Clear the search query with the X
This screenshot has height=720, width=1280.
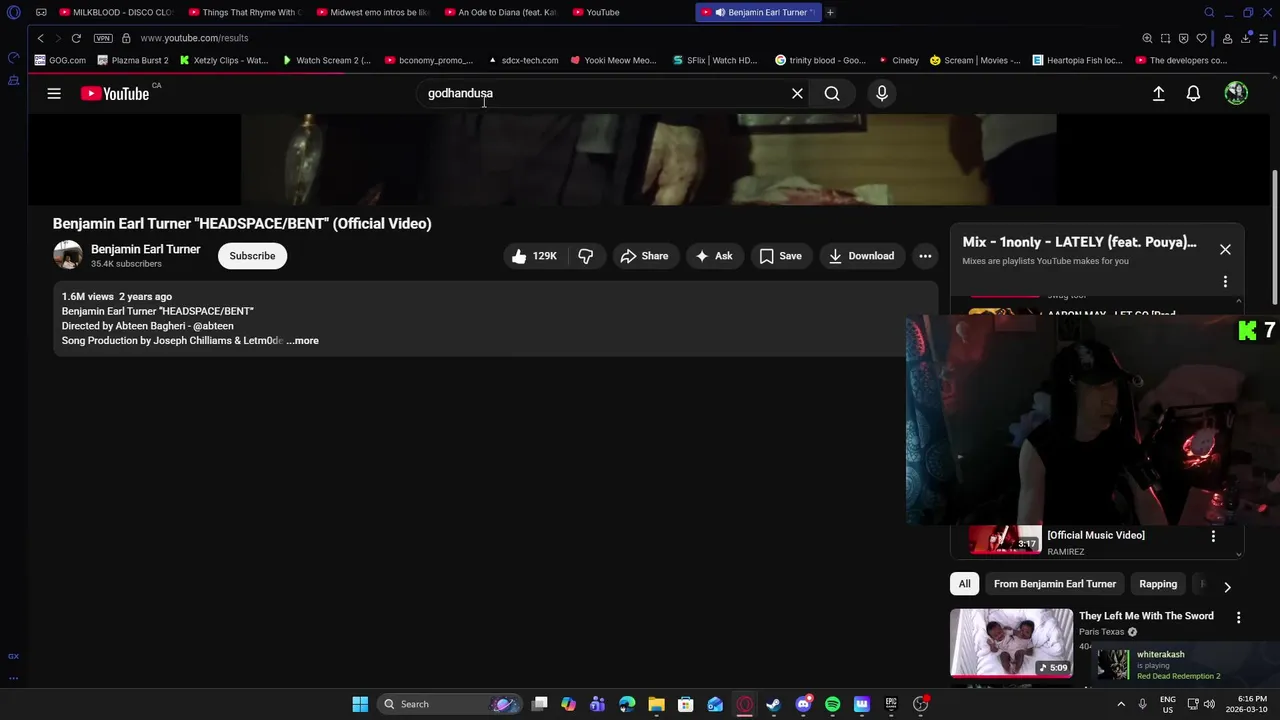pos(797,93)
